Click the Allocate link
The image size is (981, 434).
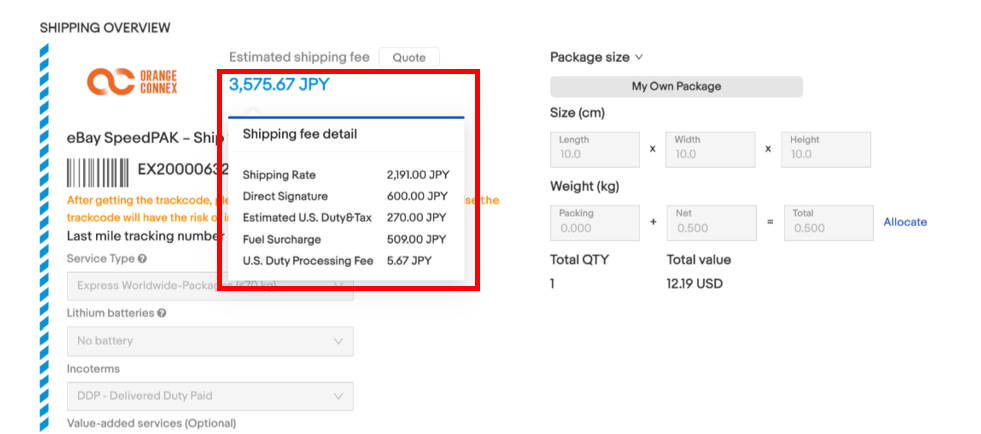pyautogui.click(x=905, y=222)
